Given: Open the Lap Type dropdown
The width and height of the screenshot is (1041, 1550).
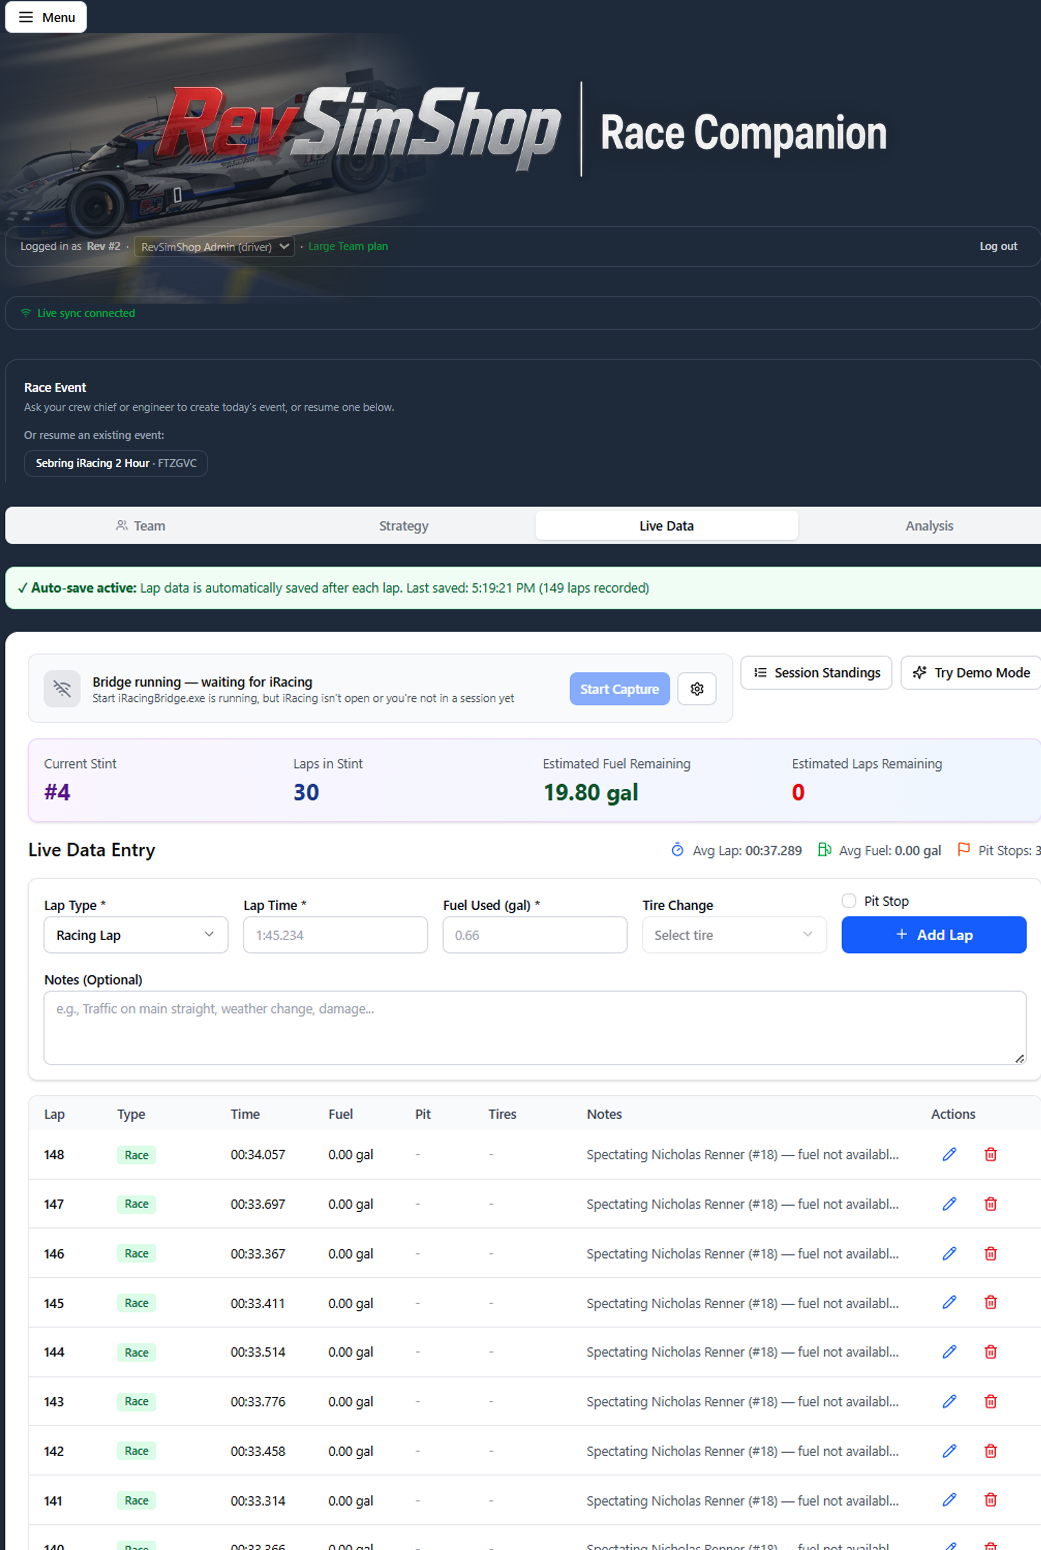Looking at the screenshot, I should point(136,935).
